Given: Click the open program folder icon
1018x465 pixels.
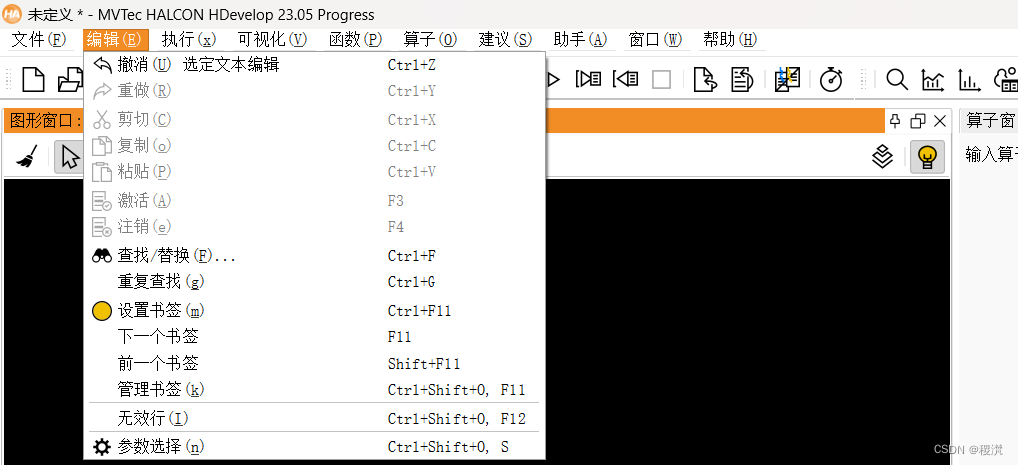Looking at the screenshot, I should [x=70, y=80].
